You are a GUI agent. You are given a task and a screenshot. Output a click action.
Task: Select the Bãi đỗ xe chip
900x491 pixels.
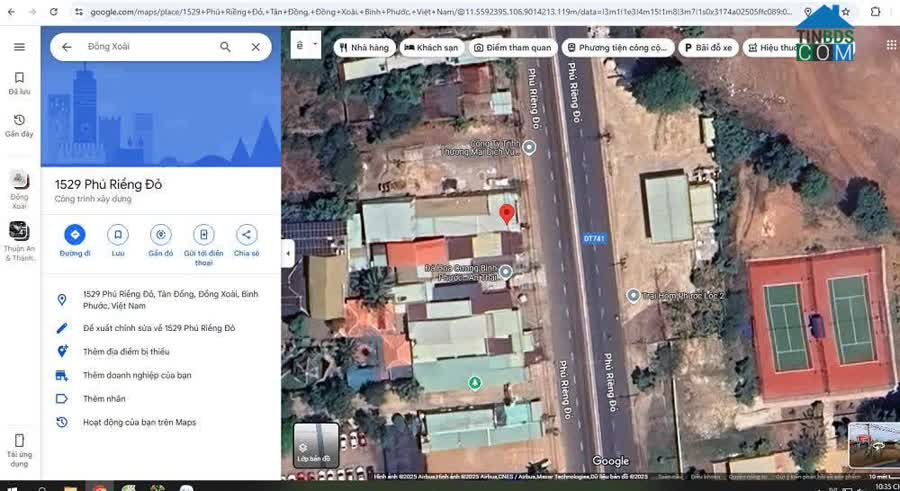(708, 47)
